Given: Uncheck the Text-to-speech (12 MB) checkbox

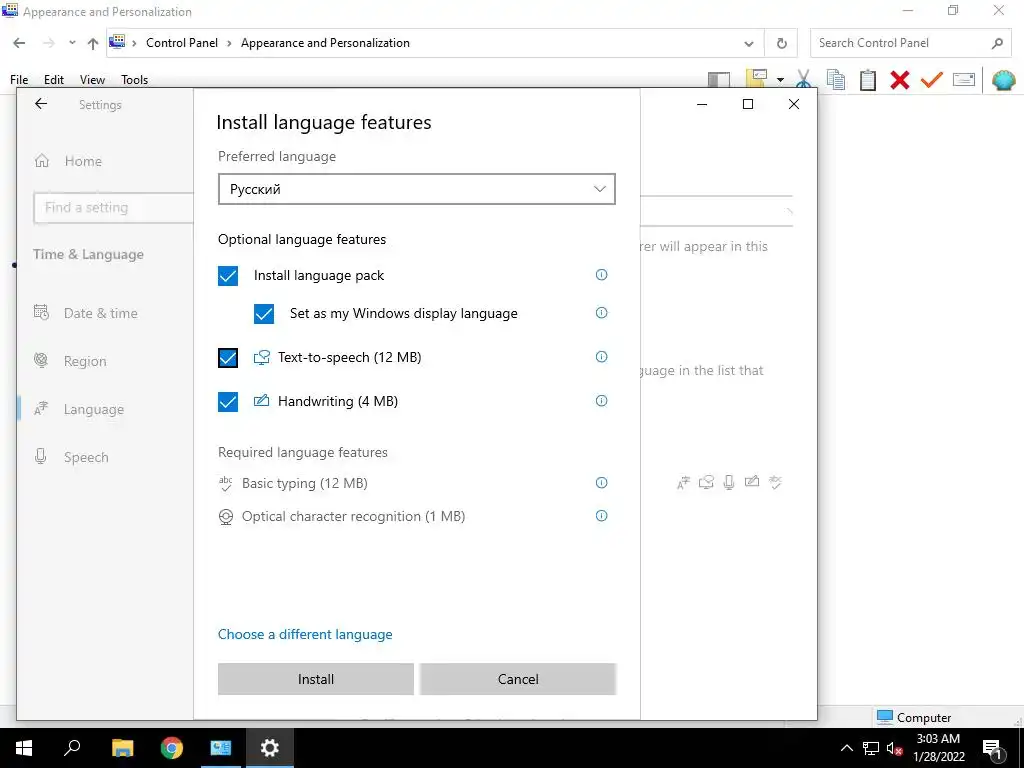Looking at the screenshot, I should 228,358.
